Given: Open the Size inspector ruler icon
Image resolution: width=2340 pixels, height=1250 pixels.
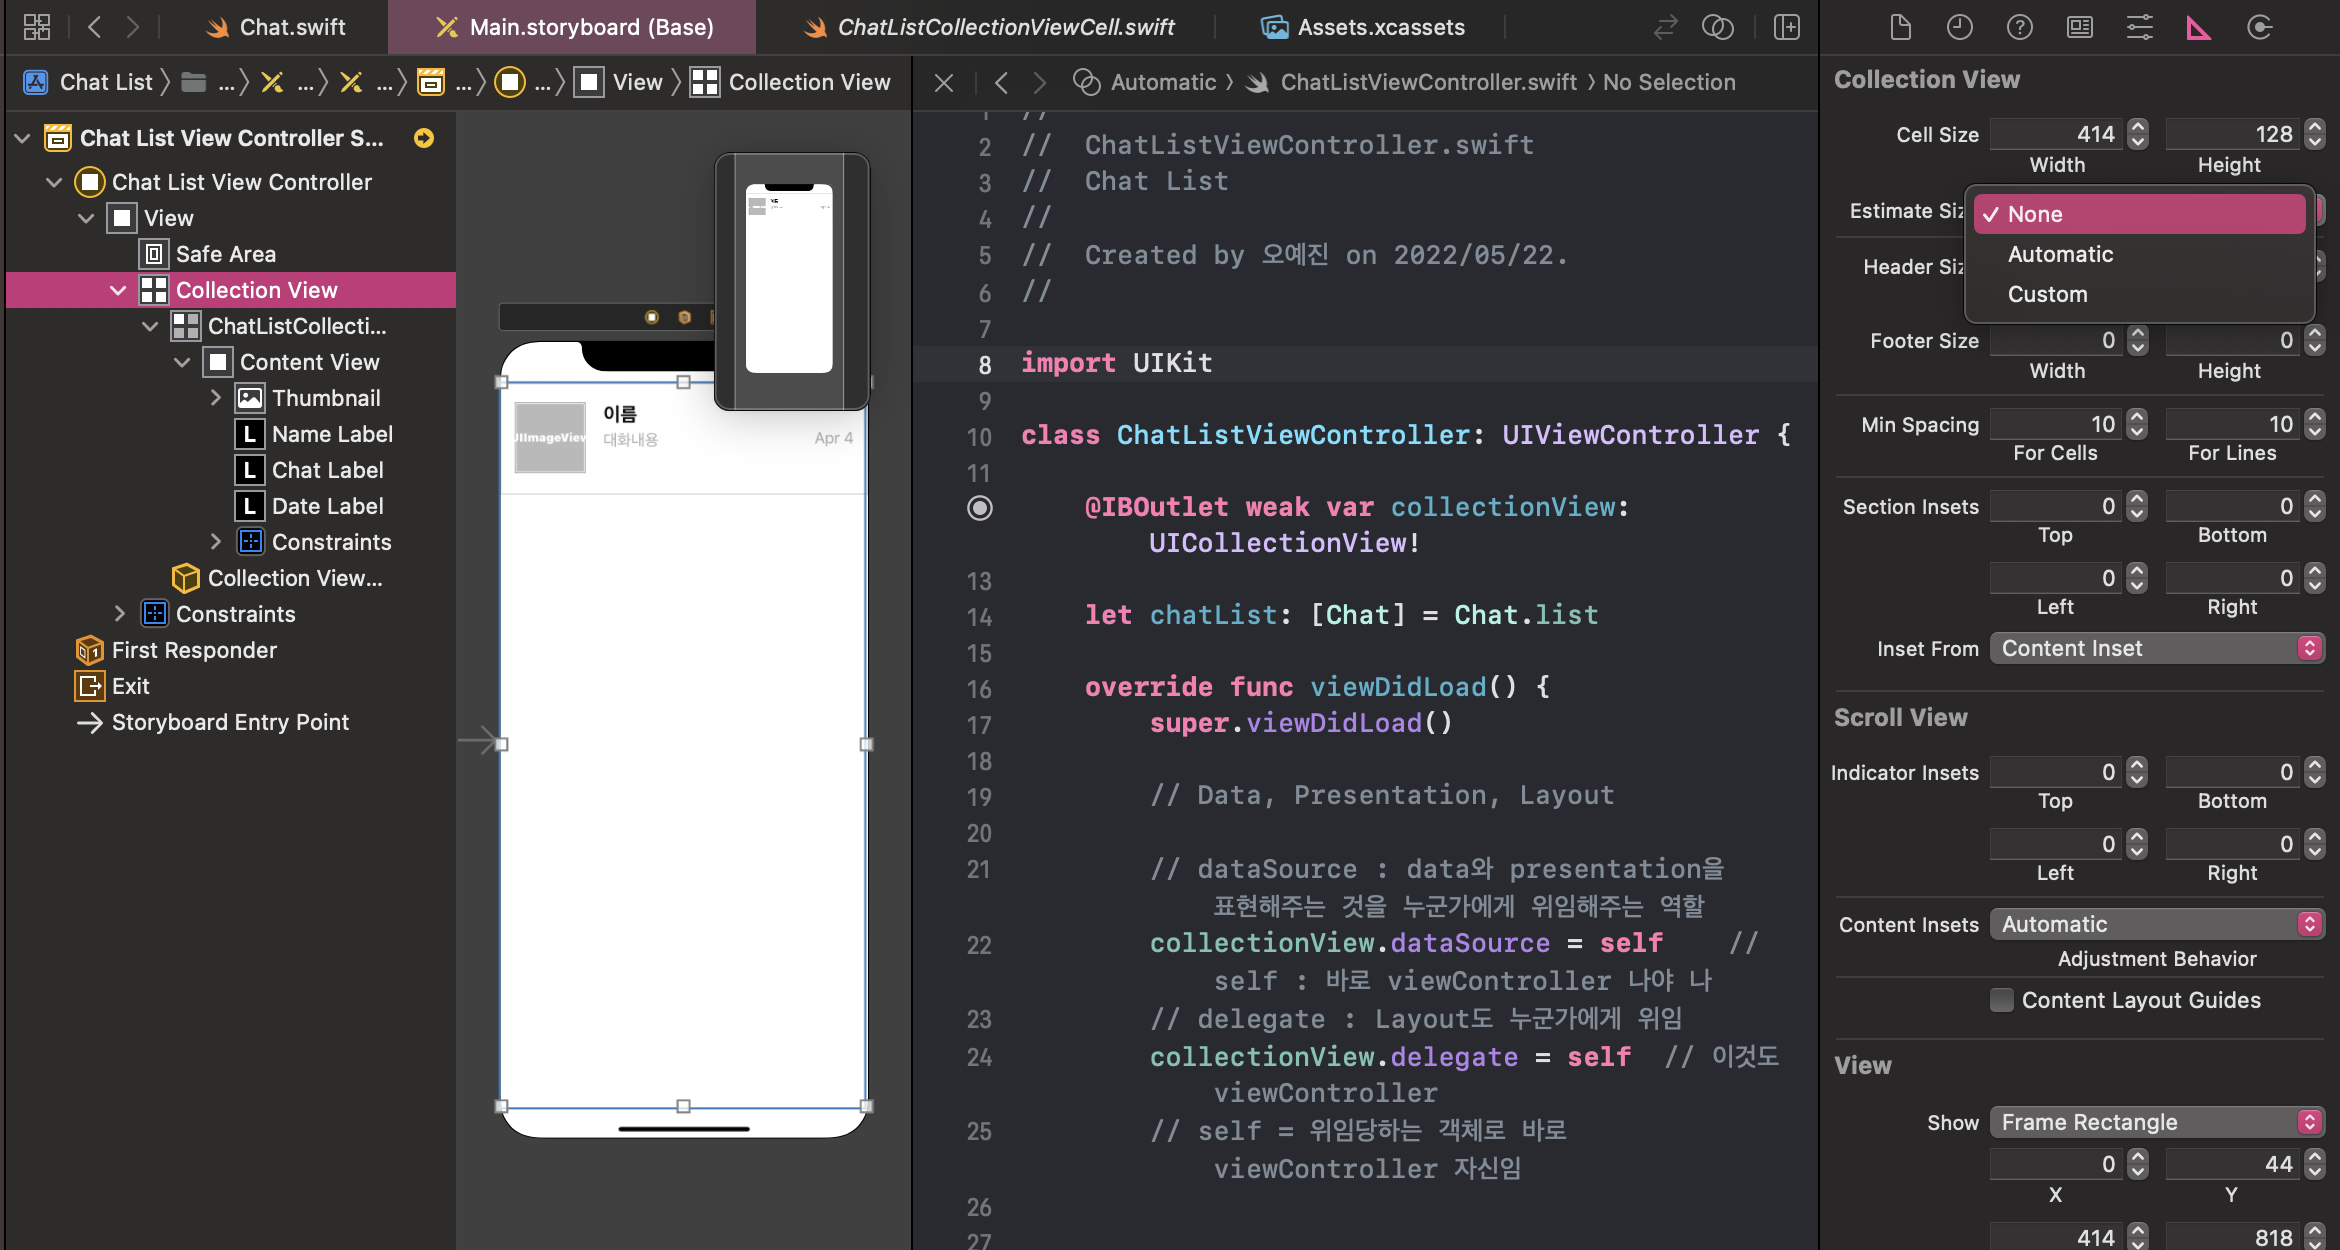Looking at the screenshot, I should point(2198,27).
